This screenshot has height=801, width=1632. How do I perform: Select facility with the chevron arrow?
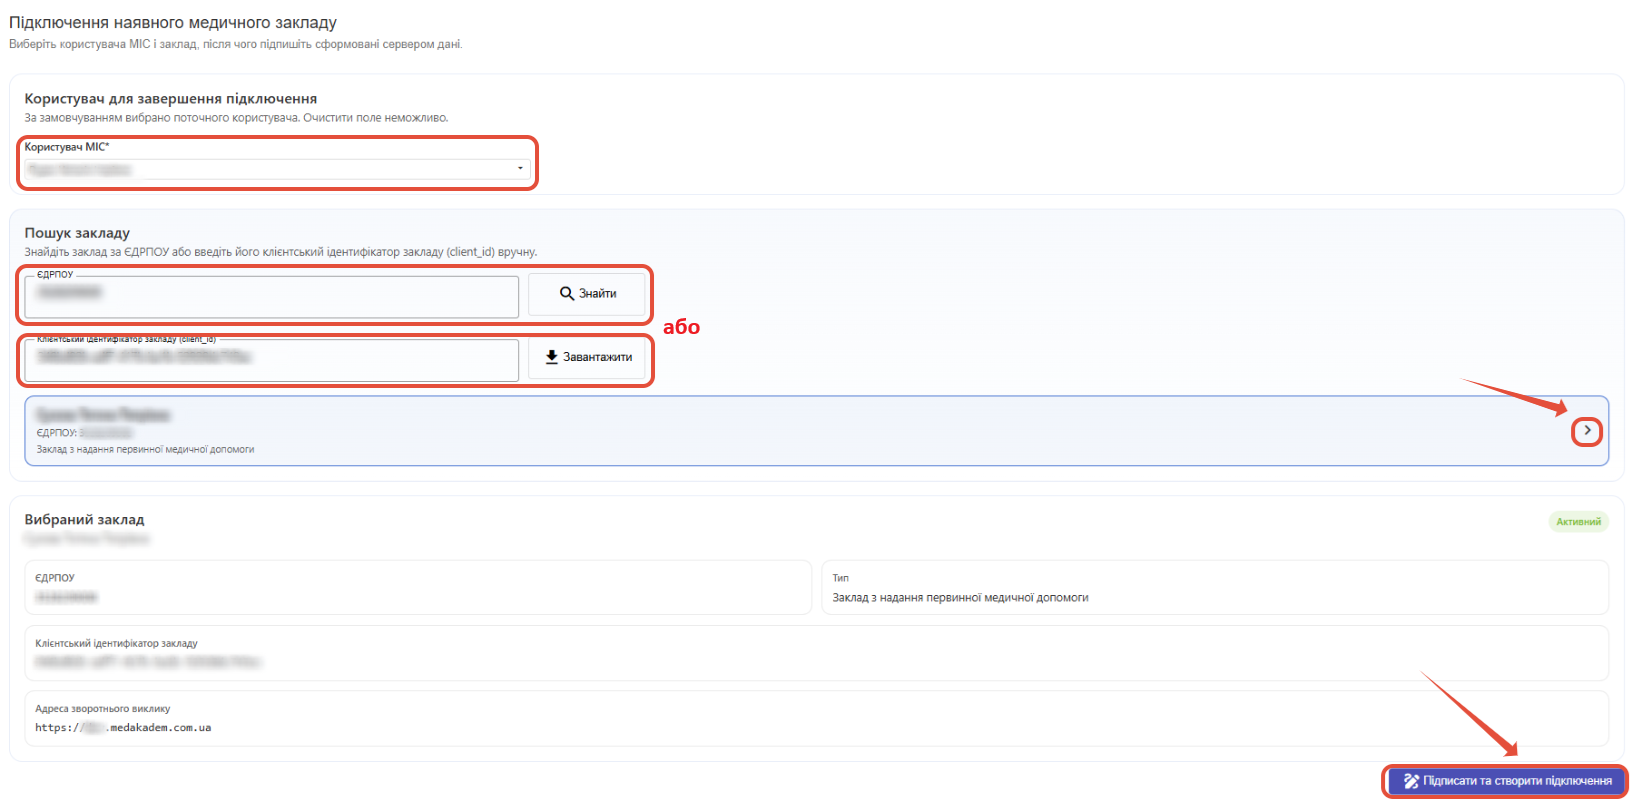(1587, 431)
